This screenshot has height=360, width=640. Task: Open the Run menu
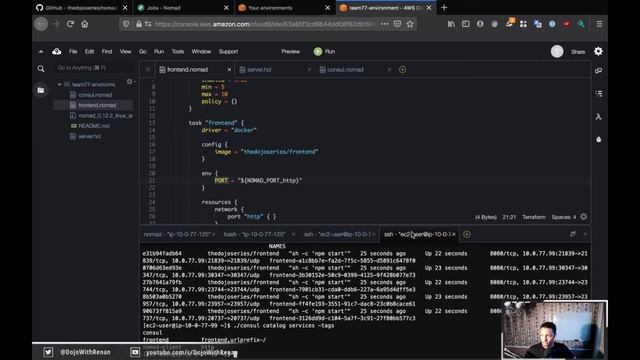pos(159,51)
